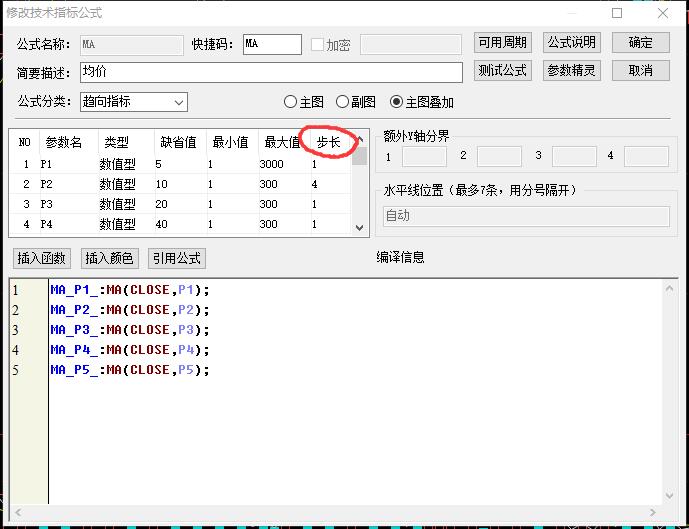This screenshot has width=689, height=529.
Task: Open the 公式分类 dropdown
Action: (134, 102)
